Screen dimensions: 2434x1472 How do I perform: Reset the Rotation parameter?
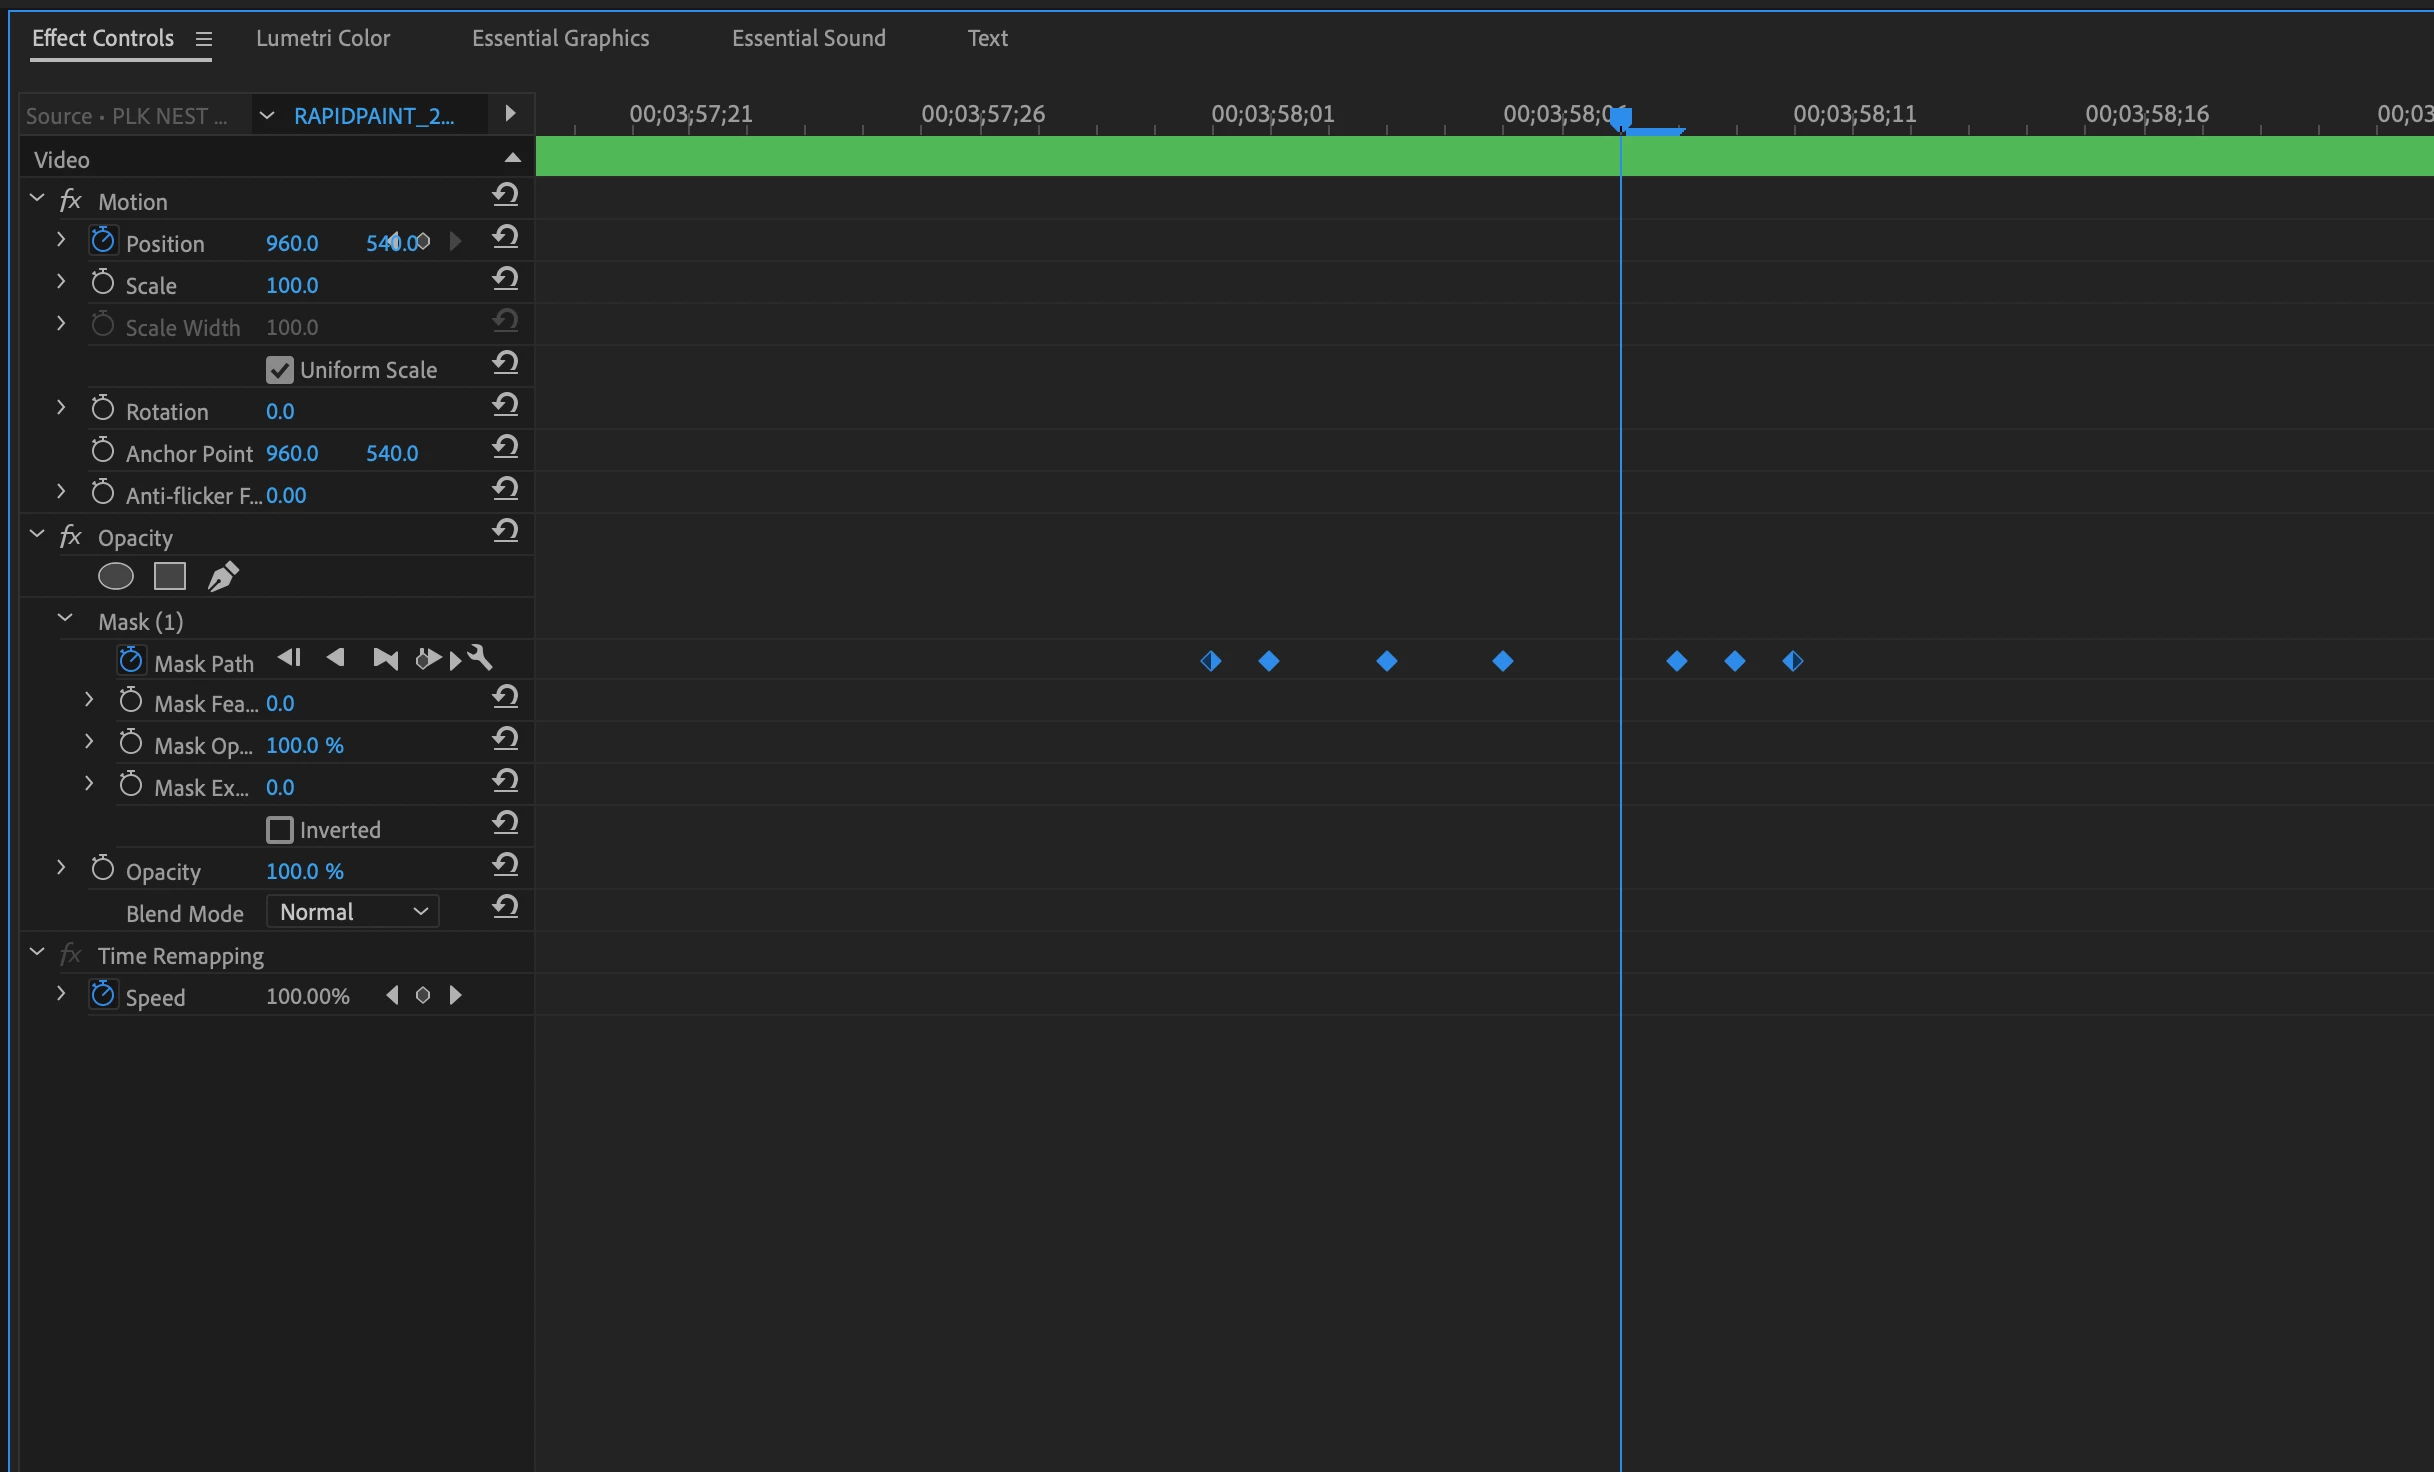pos(506,405)
